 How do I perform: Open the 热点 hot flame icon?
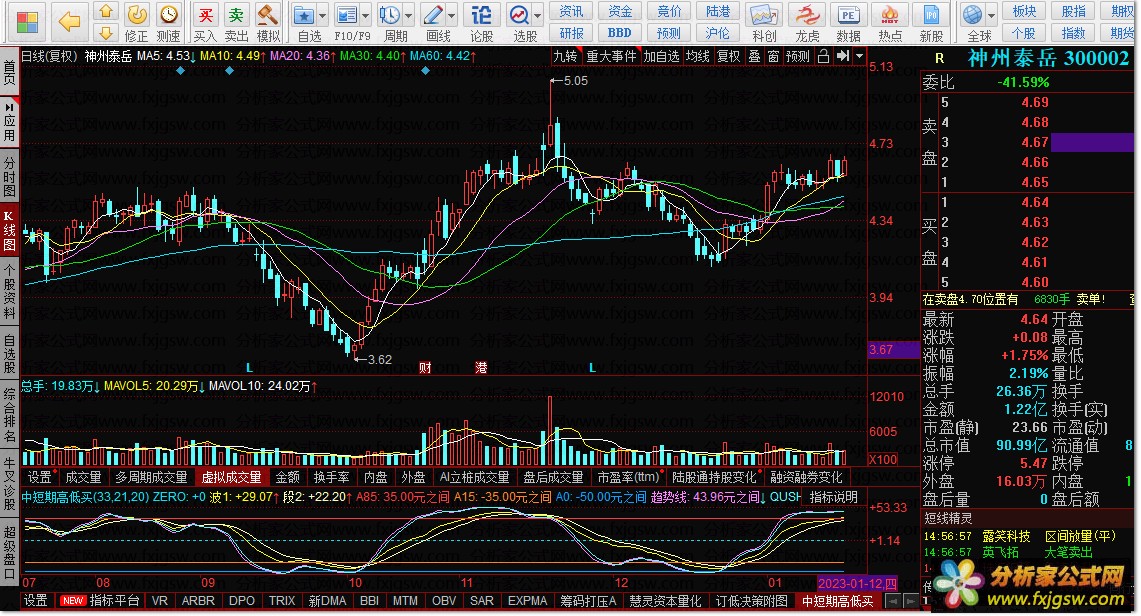coord(889,15)
